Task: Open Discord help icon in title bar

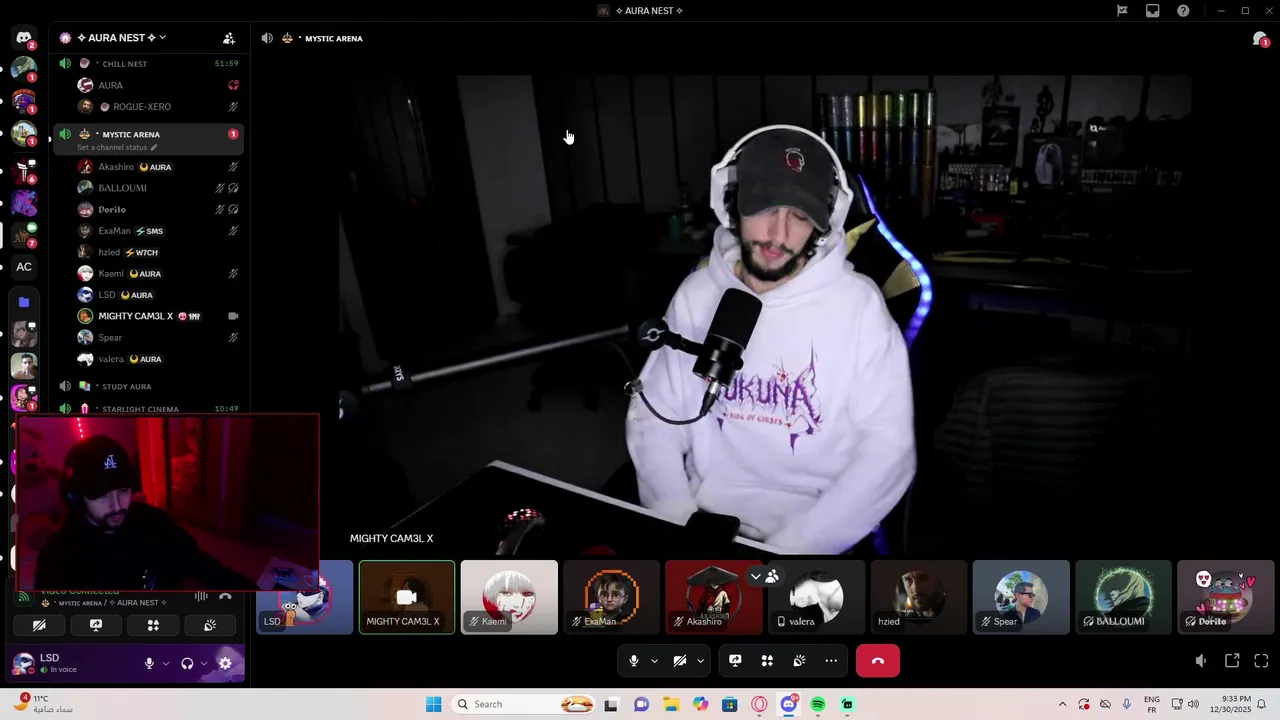Action: [x=1184, y=11]
